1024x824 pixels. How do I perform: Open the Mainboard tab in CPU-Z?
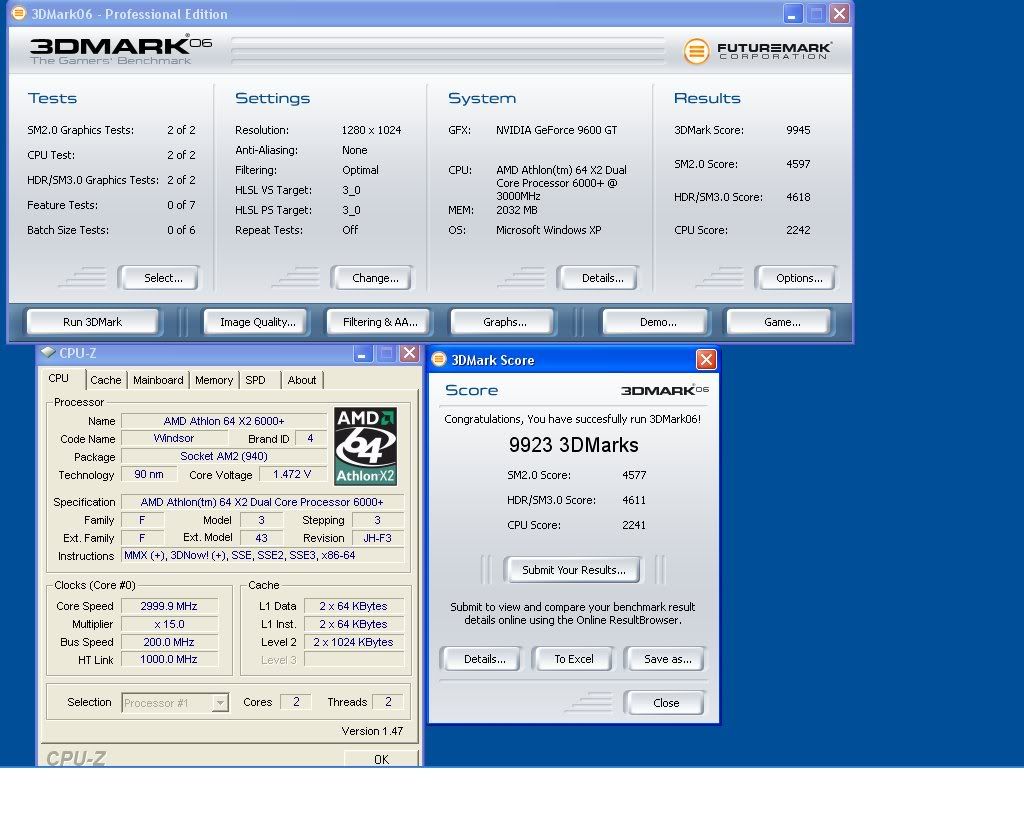tap(158, 380)
